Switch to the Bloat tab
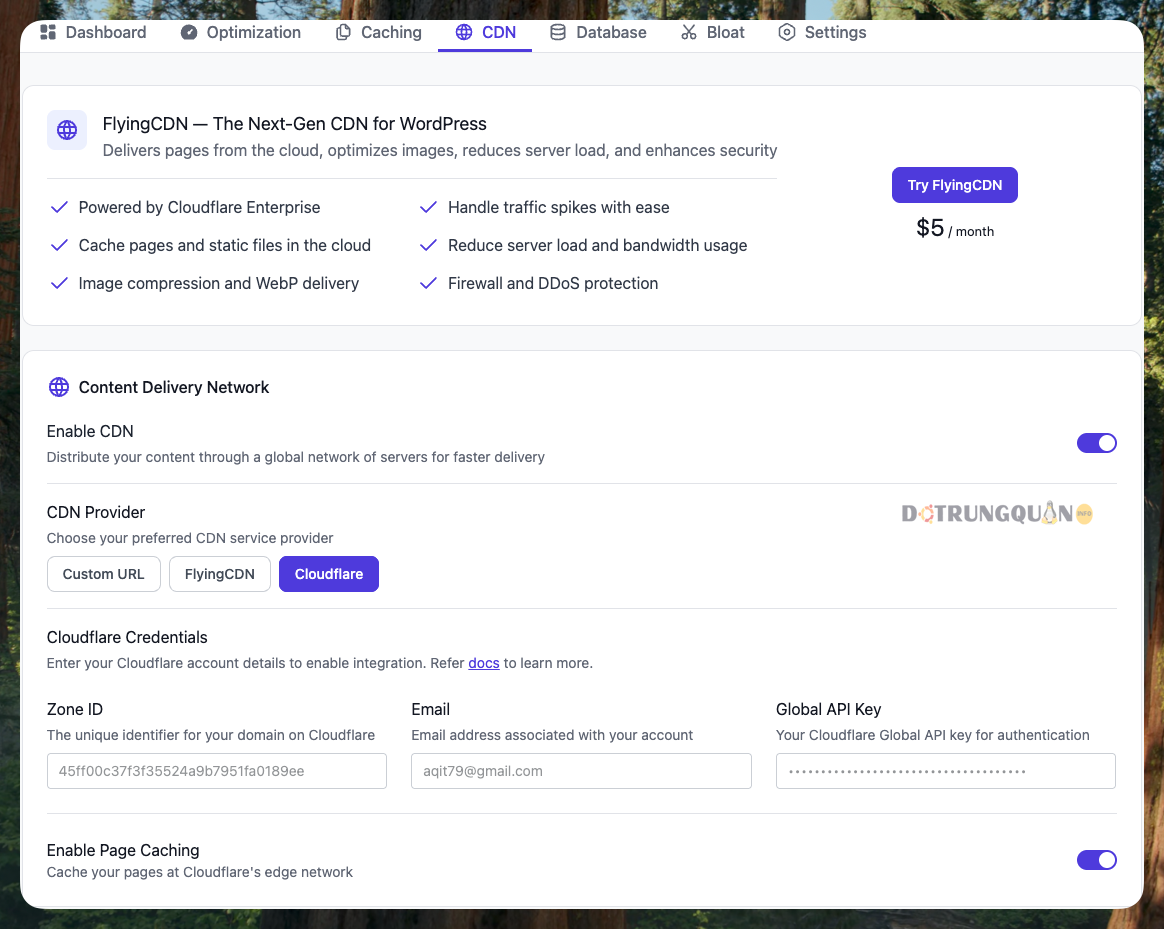 713,32
